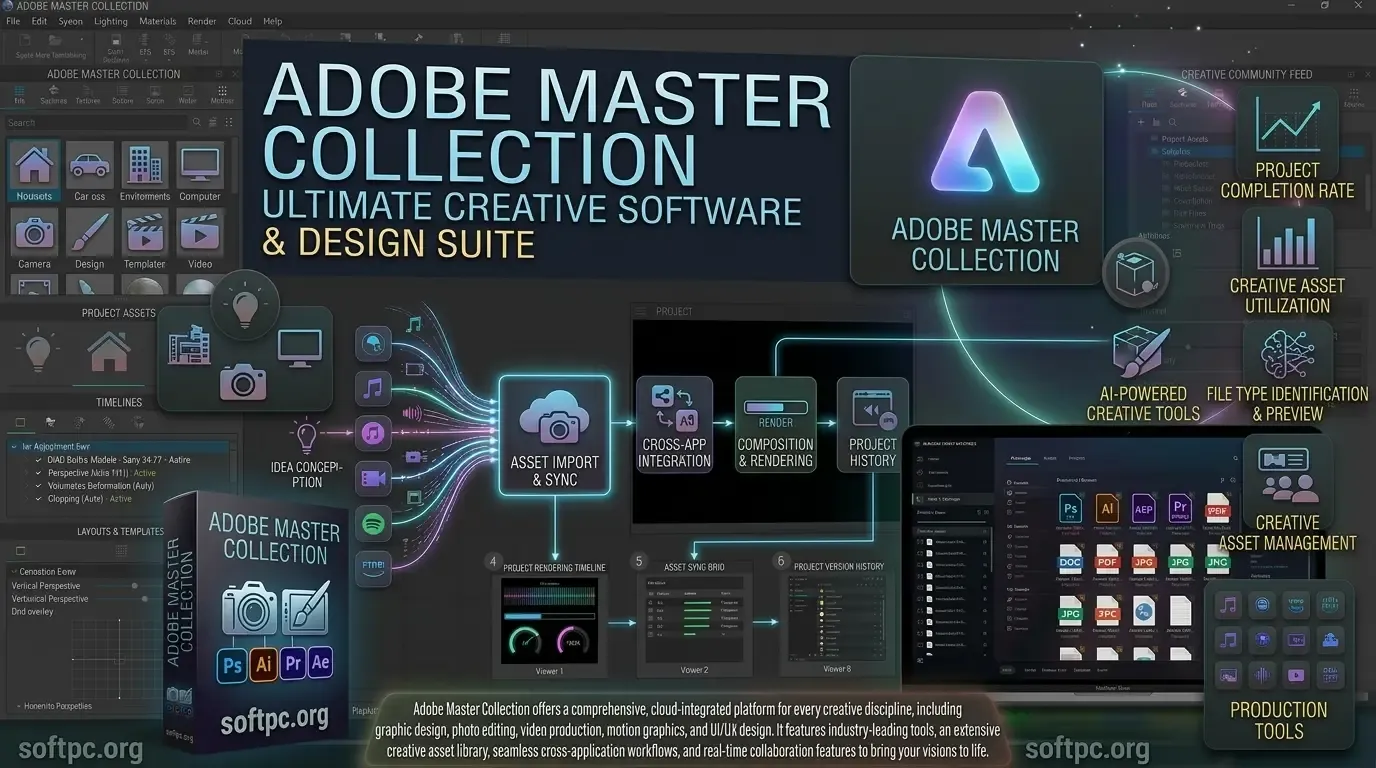Select the Design paintbrush asset icon
This screenshot has height=768, width=1376.
[x=89, y=232]
